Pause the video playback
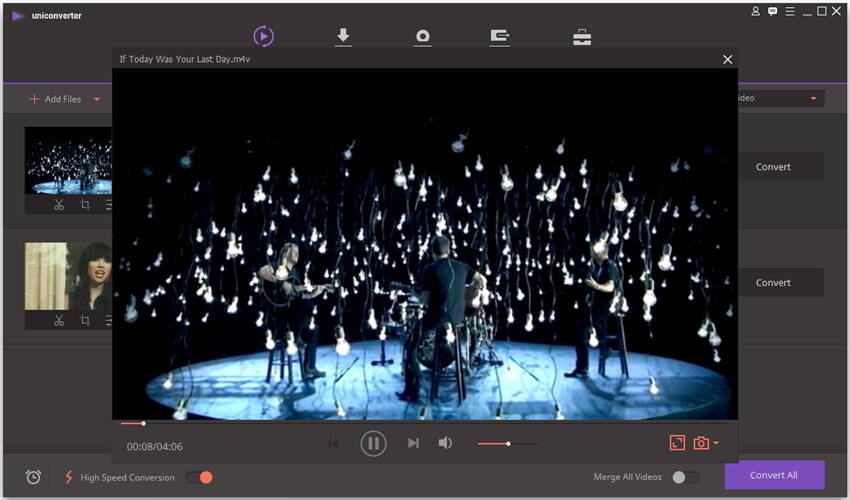850x500 pixels. (x=374, y=444)
